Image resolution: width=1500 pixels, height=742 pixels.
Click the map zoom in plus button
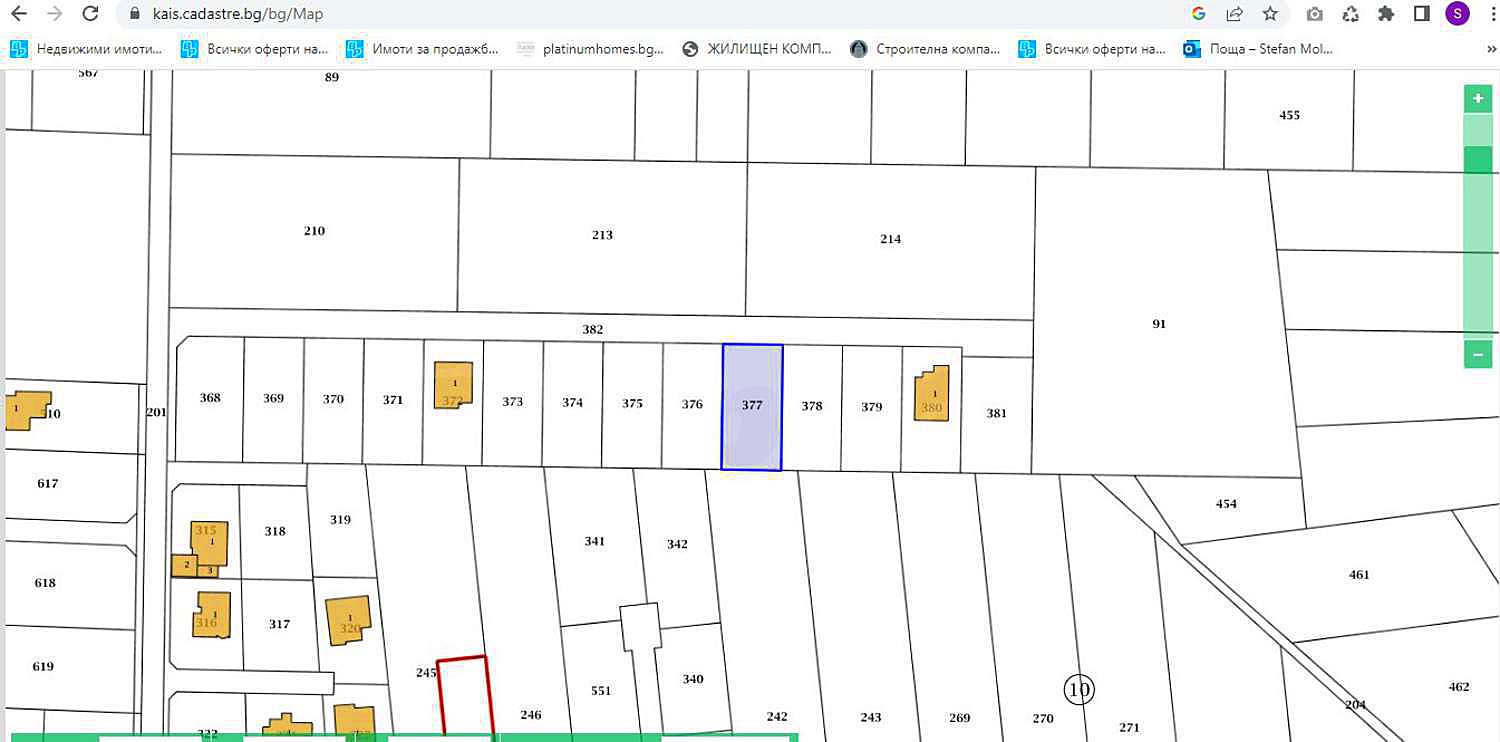1477,99
